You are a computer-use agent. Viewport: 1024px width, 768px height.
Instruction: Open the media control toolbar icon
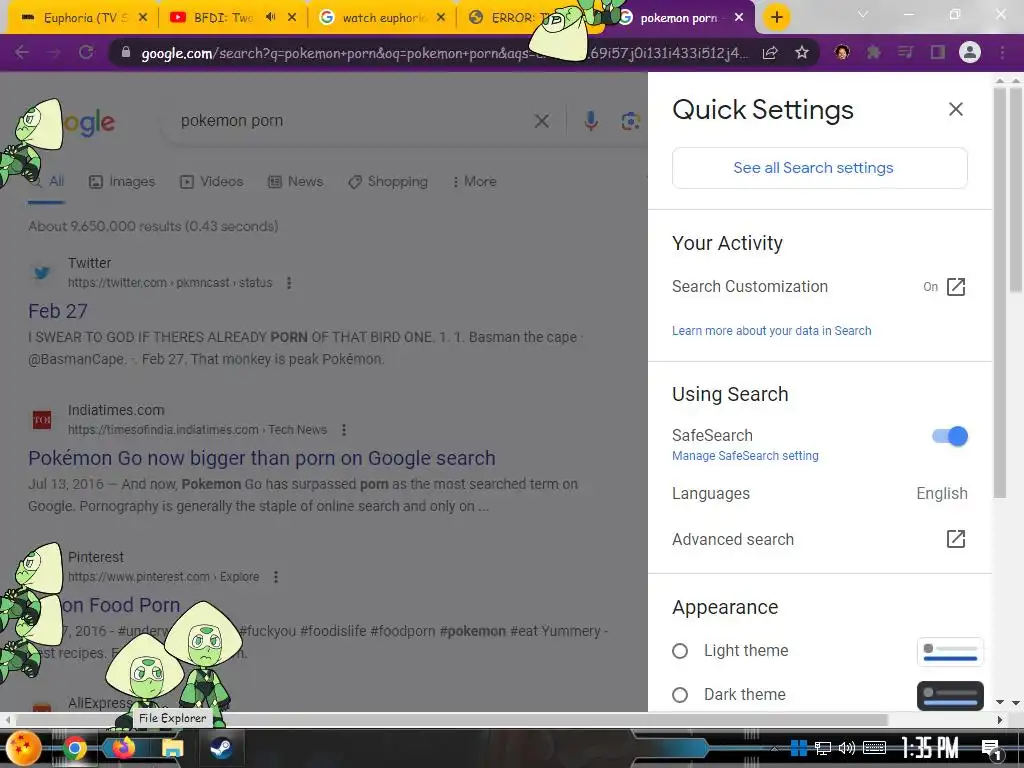[905, 52]
